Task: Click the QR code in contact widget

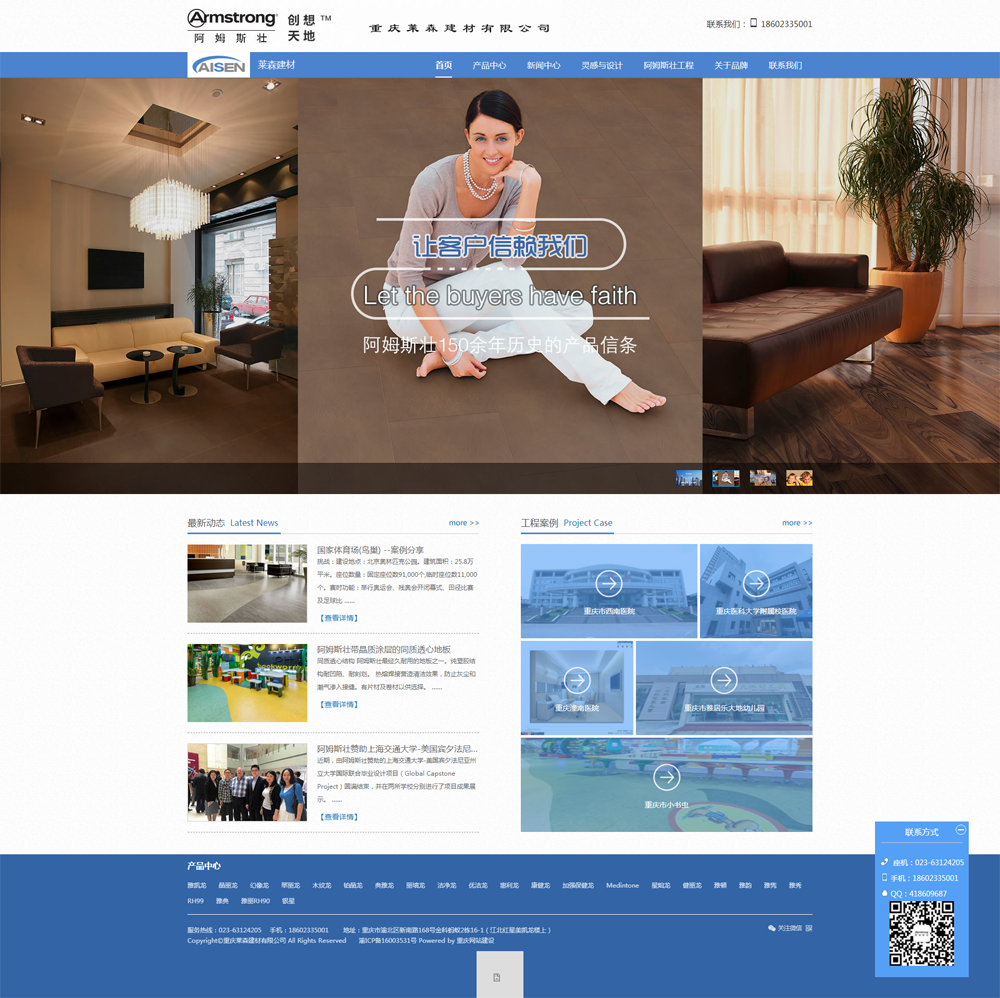Action: pyautogui.click(x=922, y=933)
